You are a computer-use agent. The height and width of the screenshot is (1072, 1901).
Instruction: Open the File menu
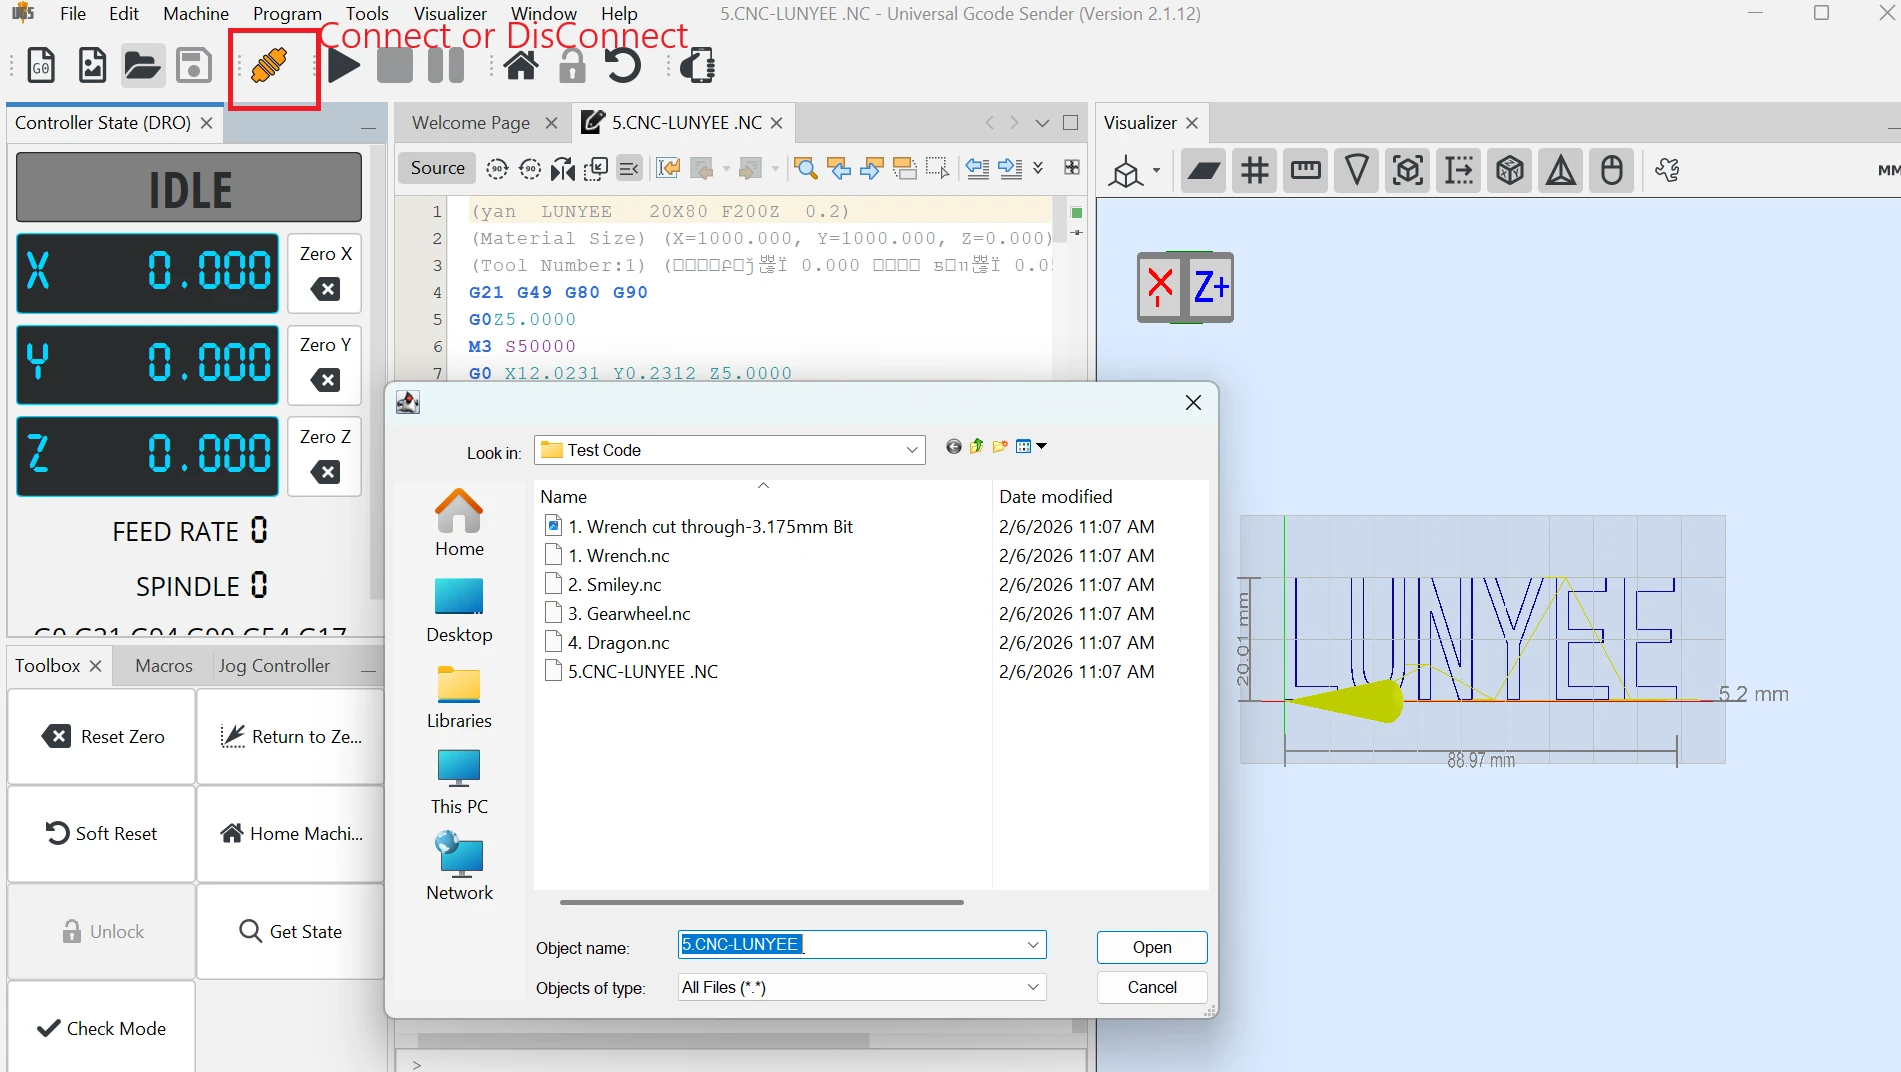click(x=73, y=14)
